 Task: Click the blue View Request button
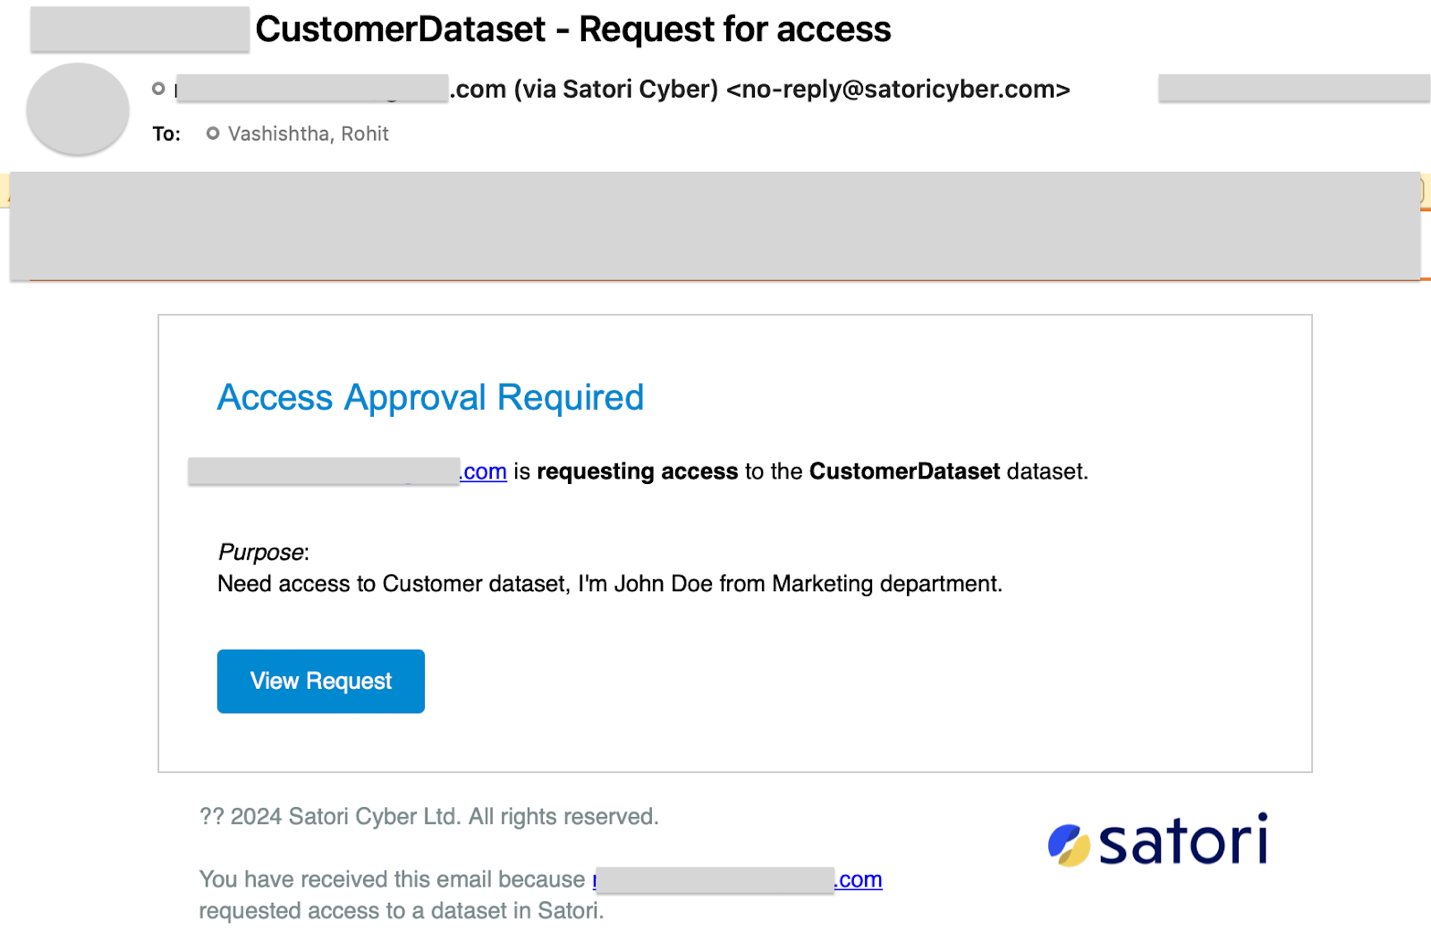pos(320,681)
